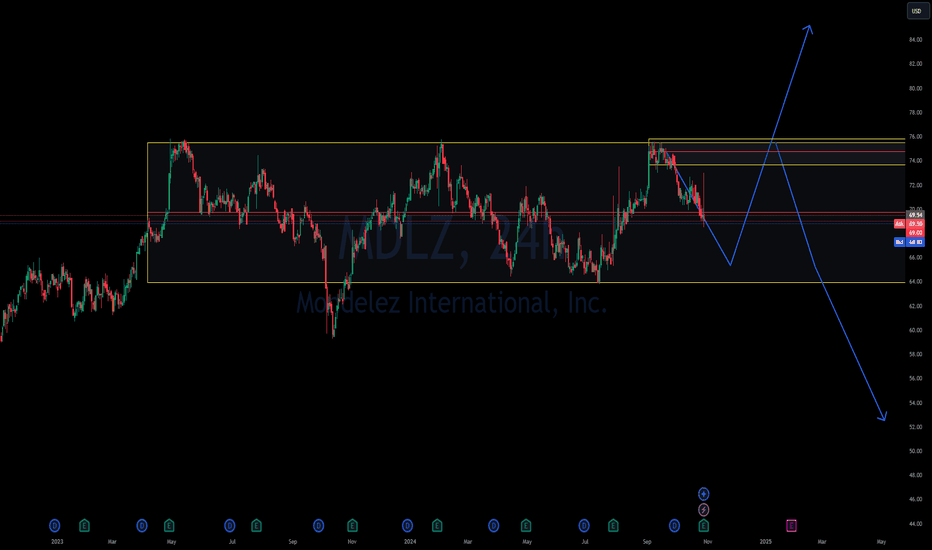Screen dimensions: 932x550
Task: Open the late July 2023 earnings marker
Action: click(256, 526)
